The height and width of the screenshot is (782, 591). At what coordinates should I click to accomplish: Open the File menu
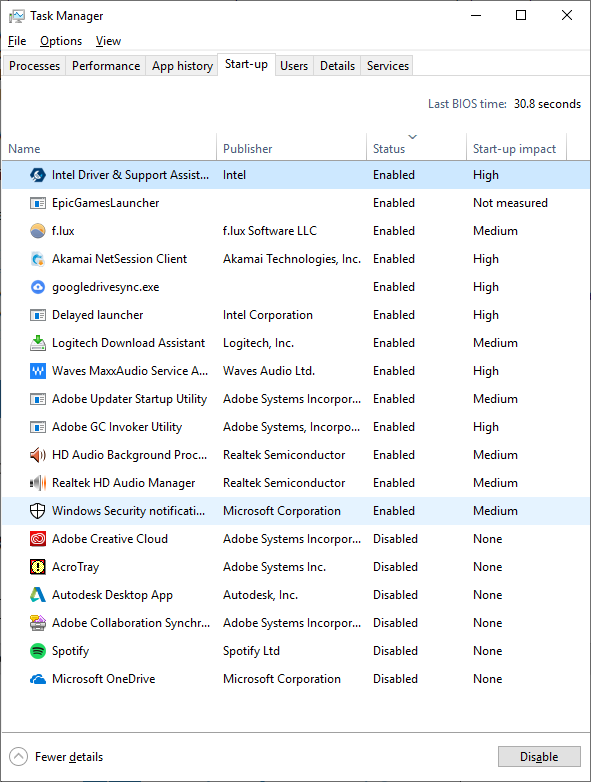(17, 41)
